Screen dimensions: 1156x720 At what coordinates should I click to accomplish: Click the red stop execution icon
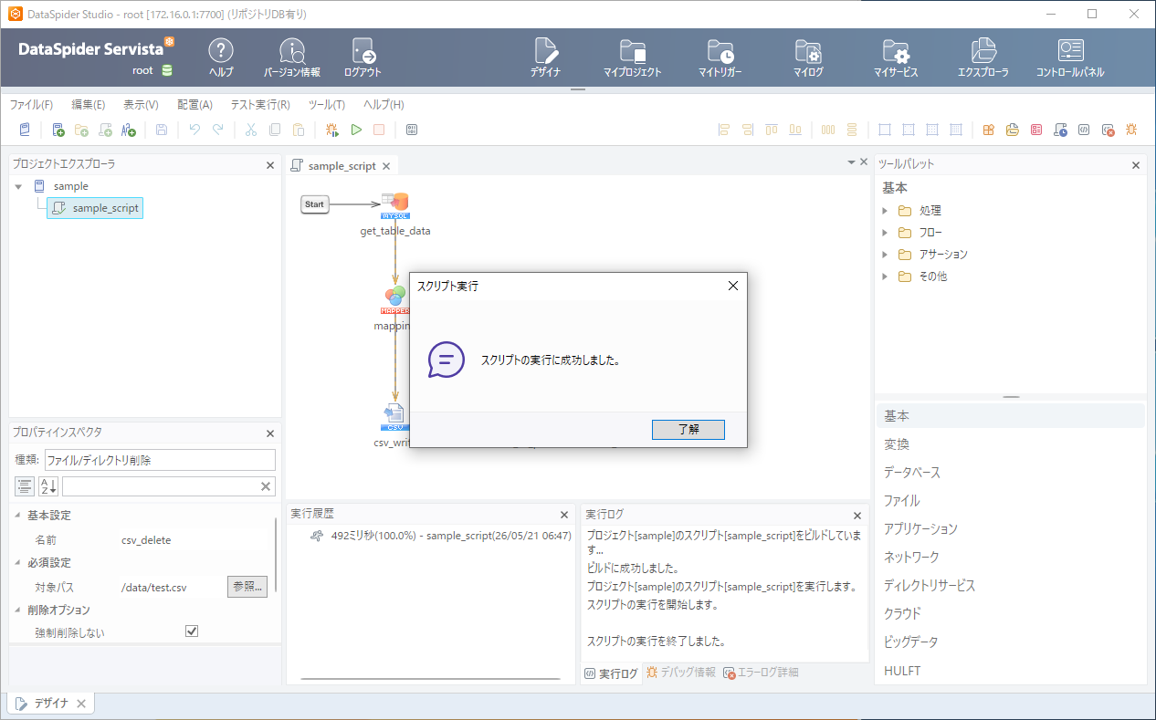[x=379, y=130]
